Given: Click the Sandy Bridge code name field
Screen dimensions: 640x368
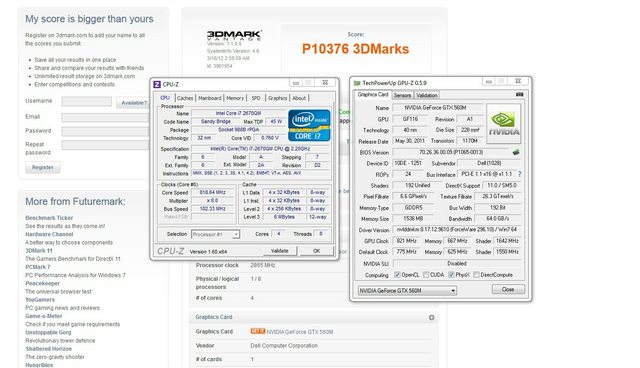Looking at the screenshot, I should point(216,122).
